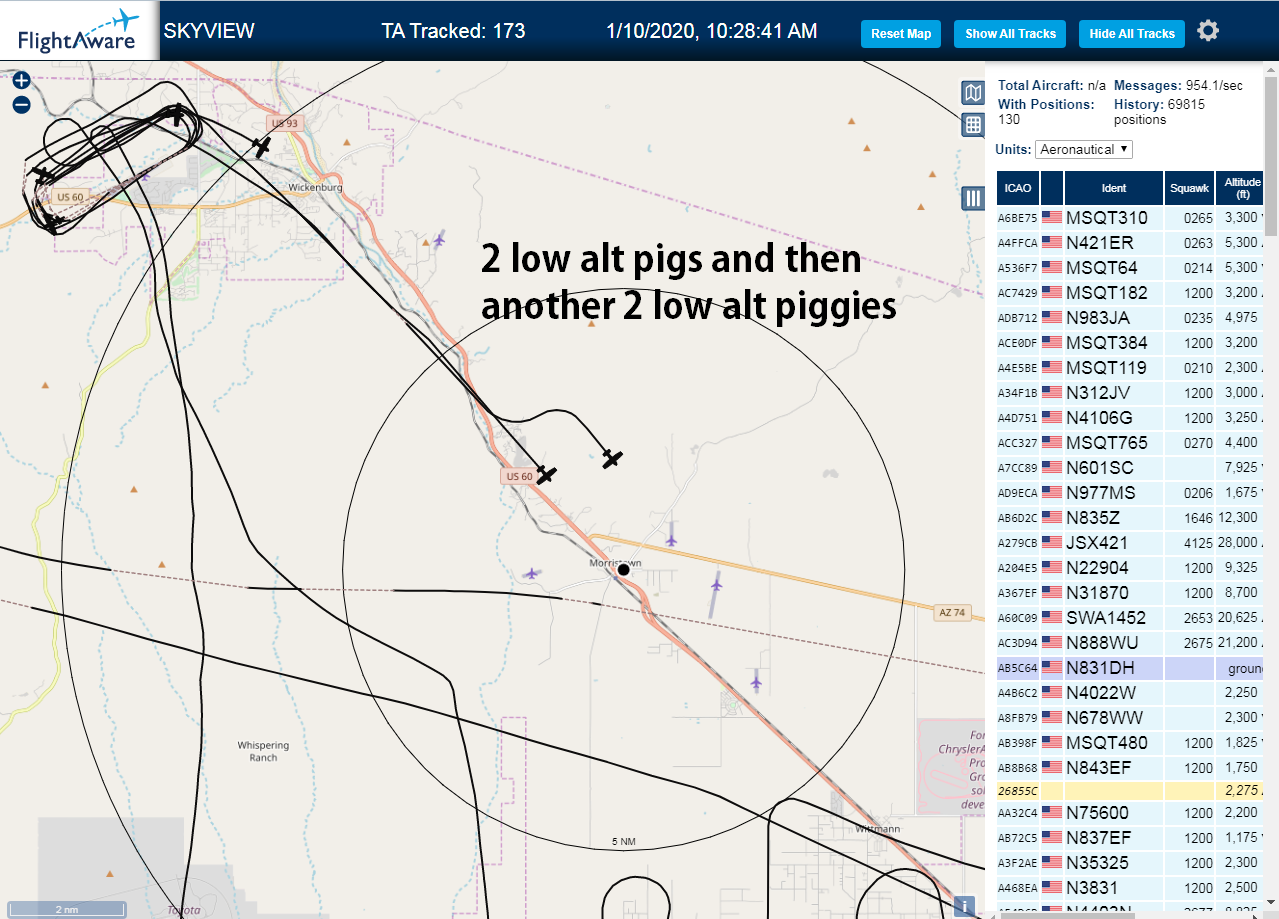Select purple aircraft north of Morristown
This screenshot has height=919, width=1279.
[671, 539]
